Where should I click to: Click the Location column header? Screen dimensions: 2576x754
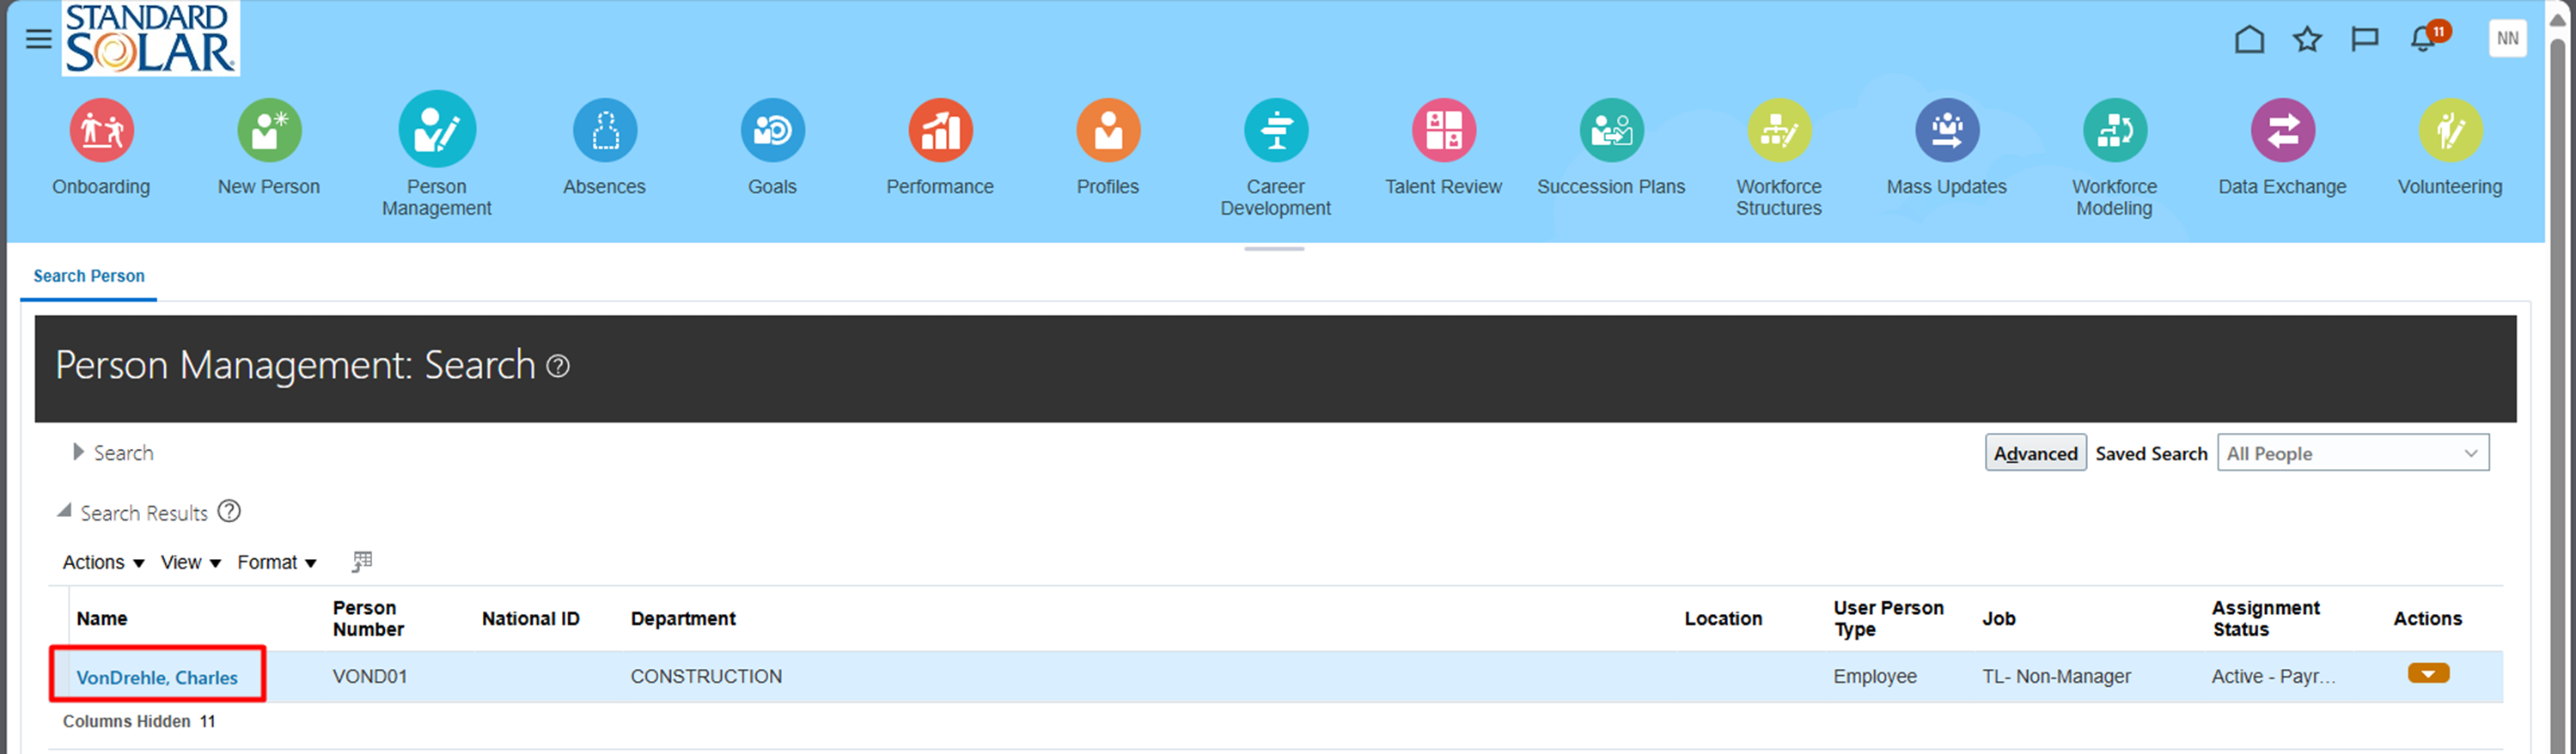point(1723,619)
